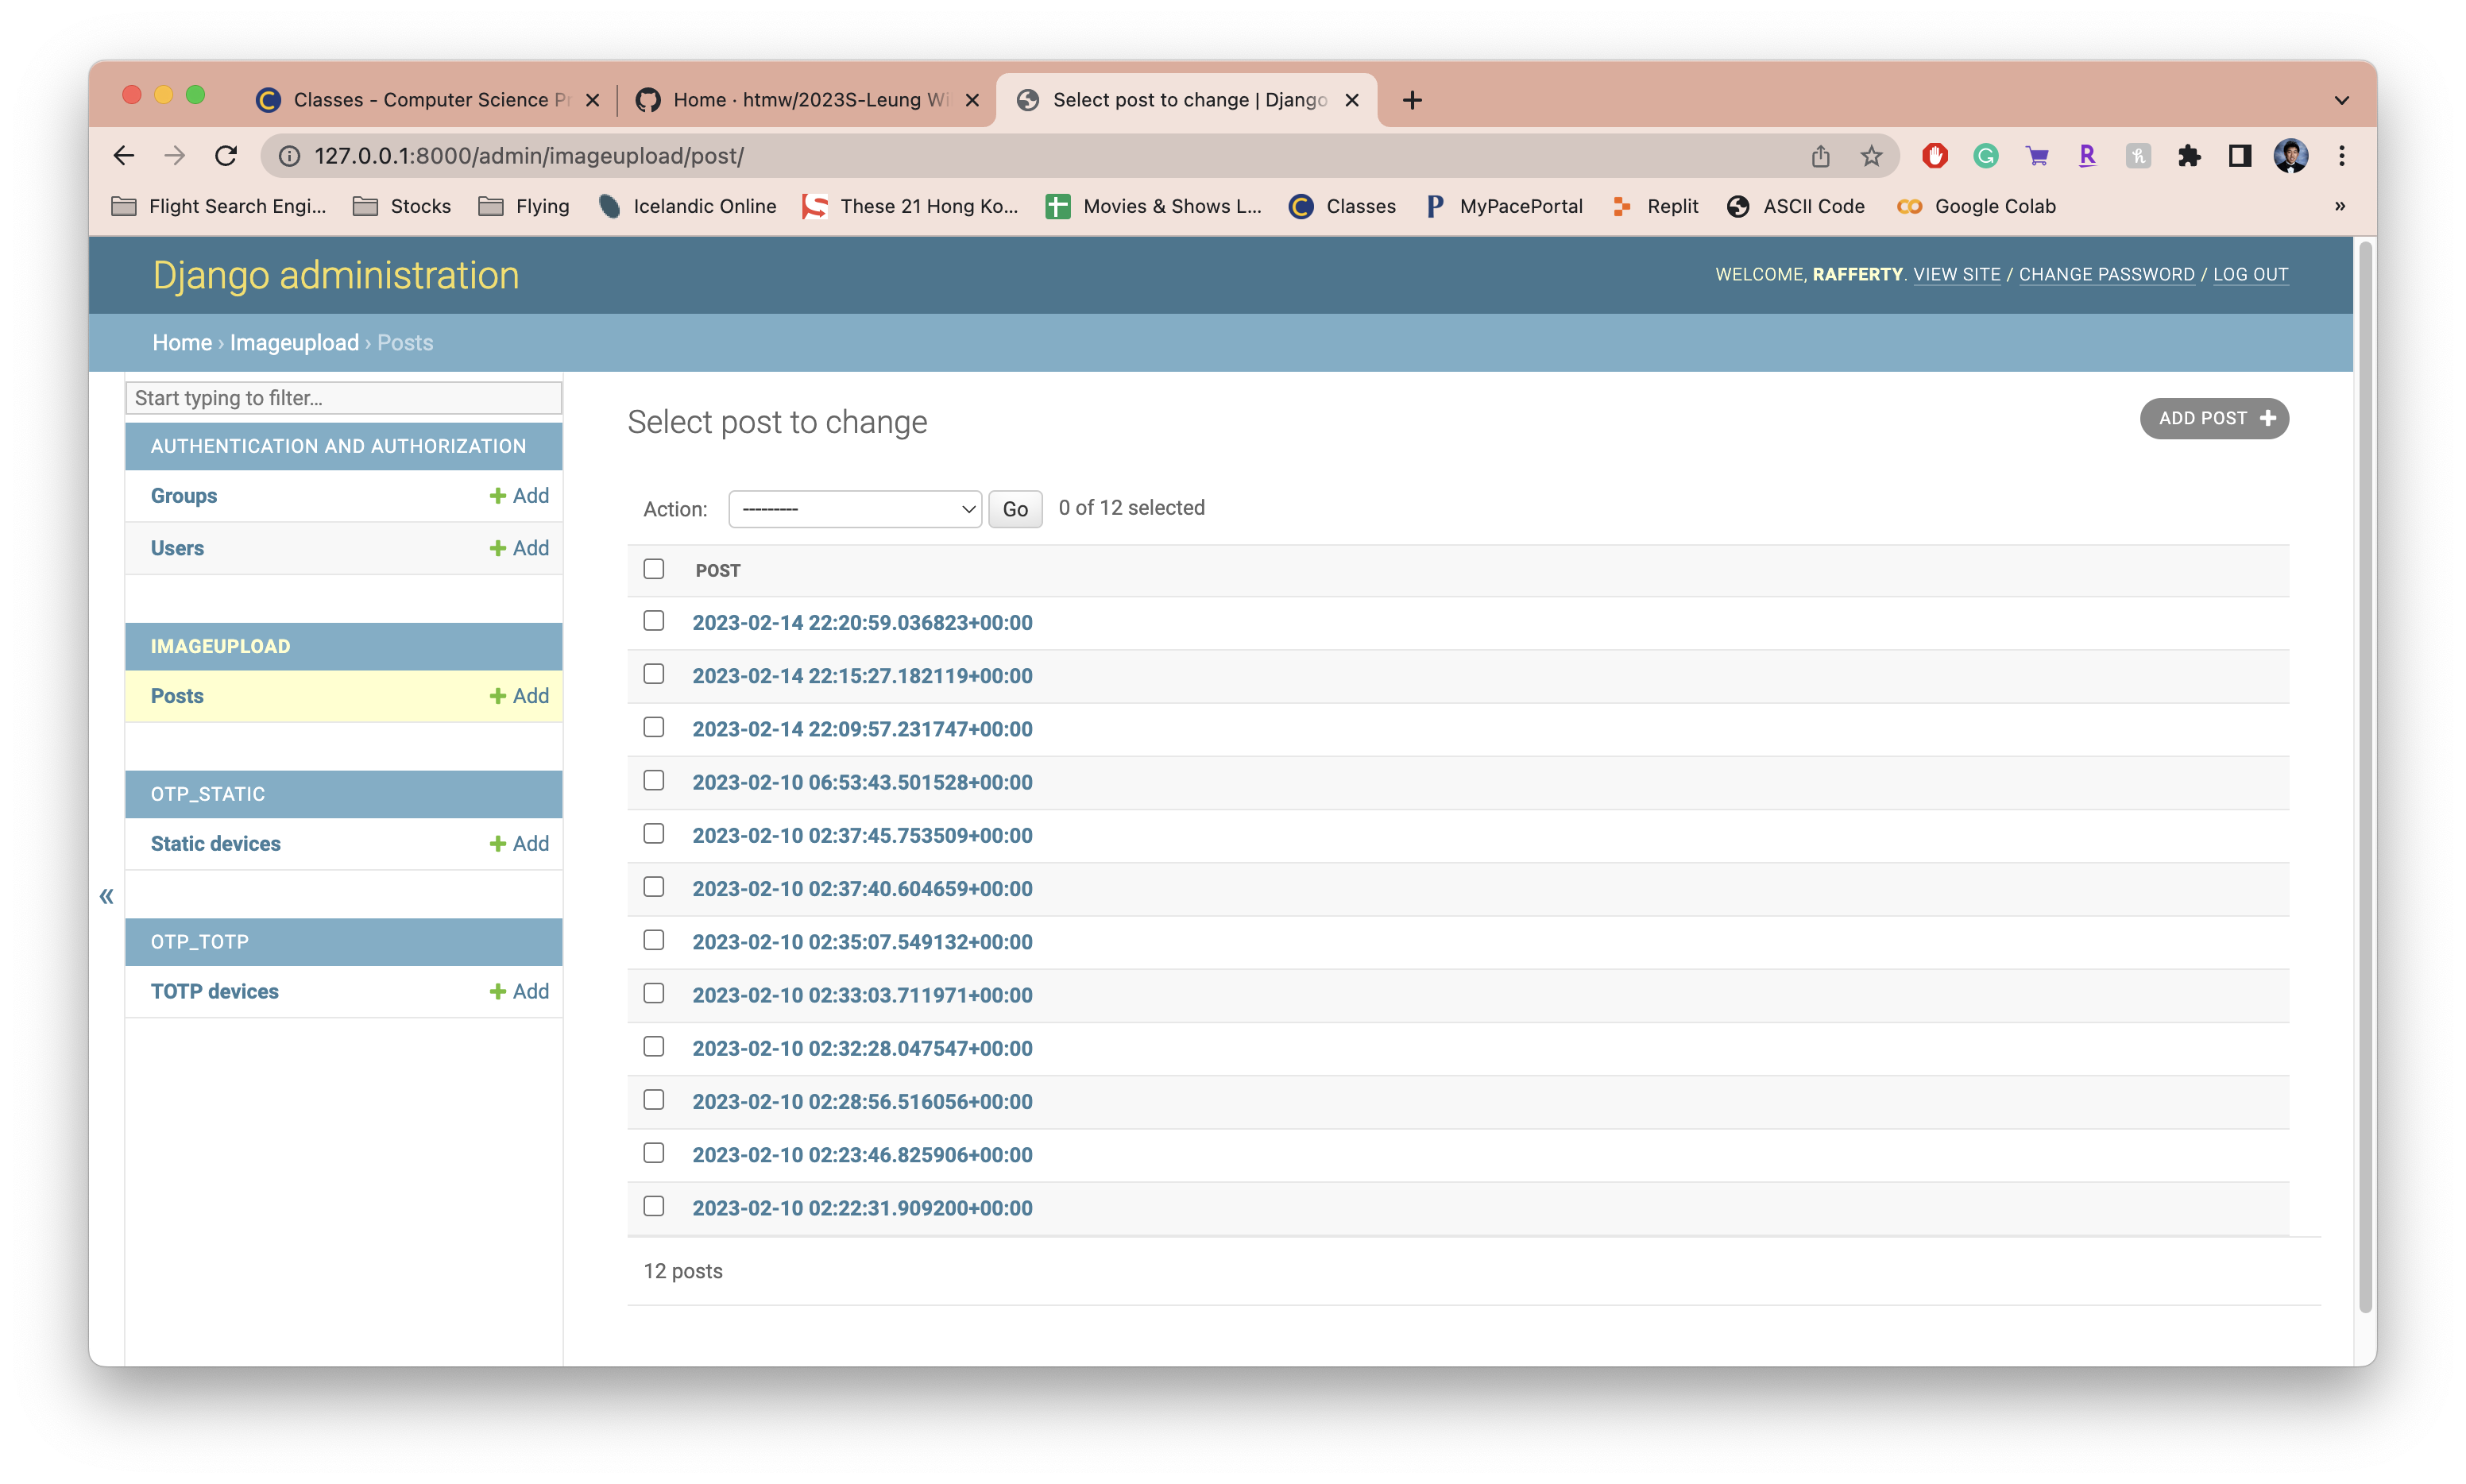Click the share page icon
Image resolution: width=2466 pixels, height=1484 pixels.
pos(1820,156)
